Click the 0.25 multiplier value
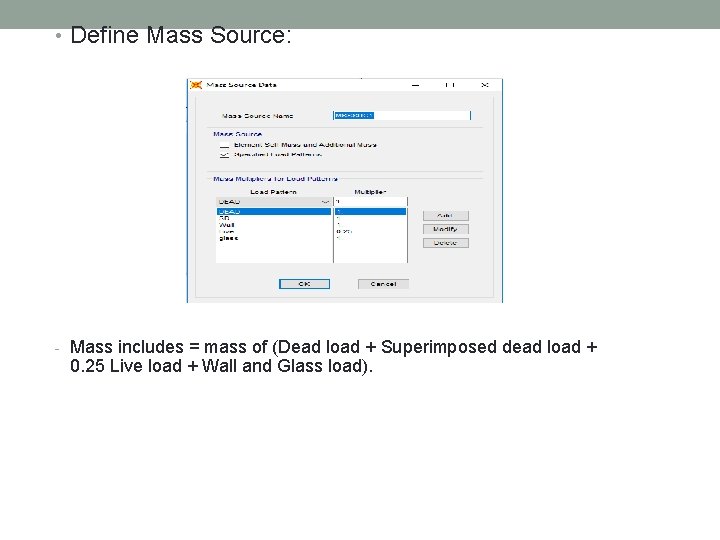This screenshot has height=540, width=720. [x=344, y=232]
